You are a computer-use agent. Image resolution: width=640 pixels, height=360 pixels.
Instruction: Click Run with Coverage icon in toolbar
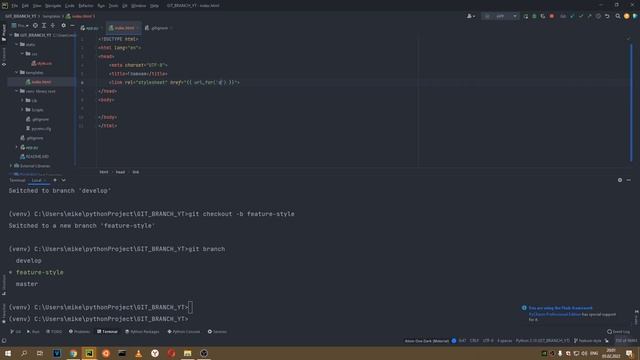point(543,16)
